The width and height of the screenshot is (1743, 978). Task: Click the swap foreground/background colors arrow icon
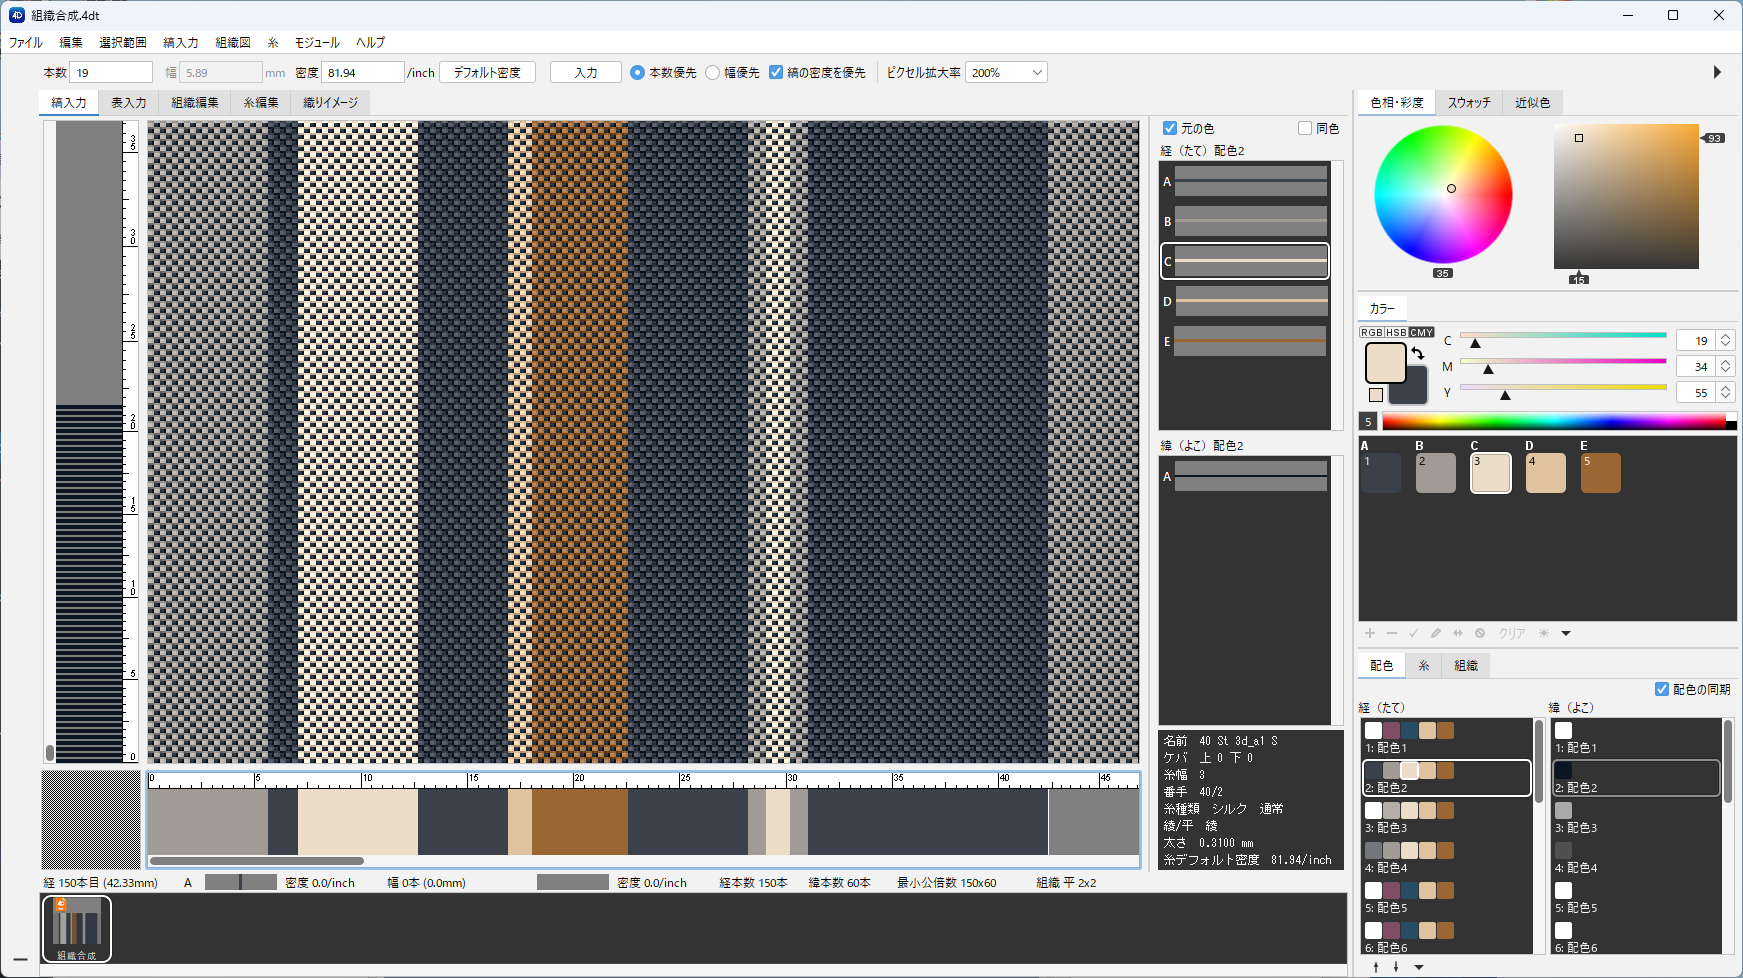(x=1417, y=353)
